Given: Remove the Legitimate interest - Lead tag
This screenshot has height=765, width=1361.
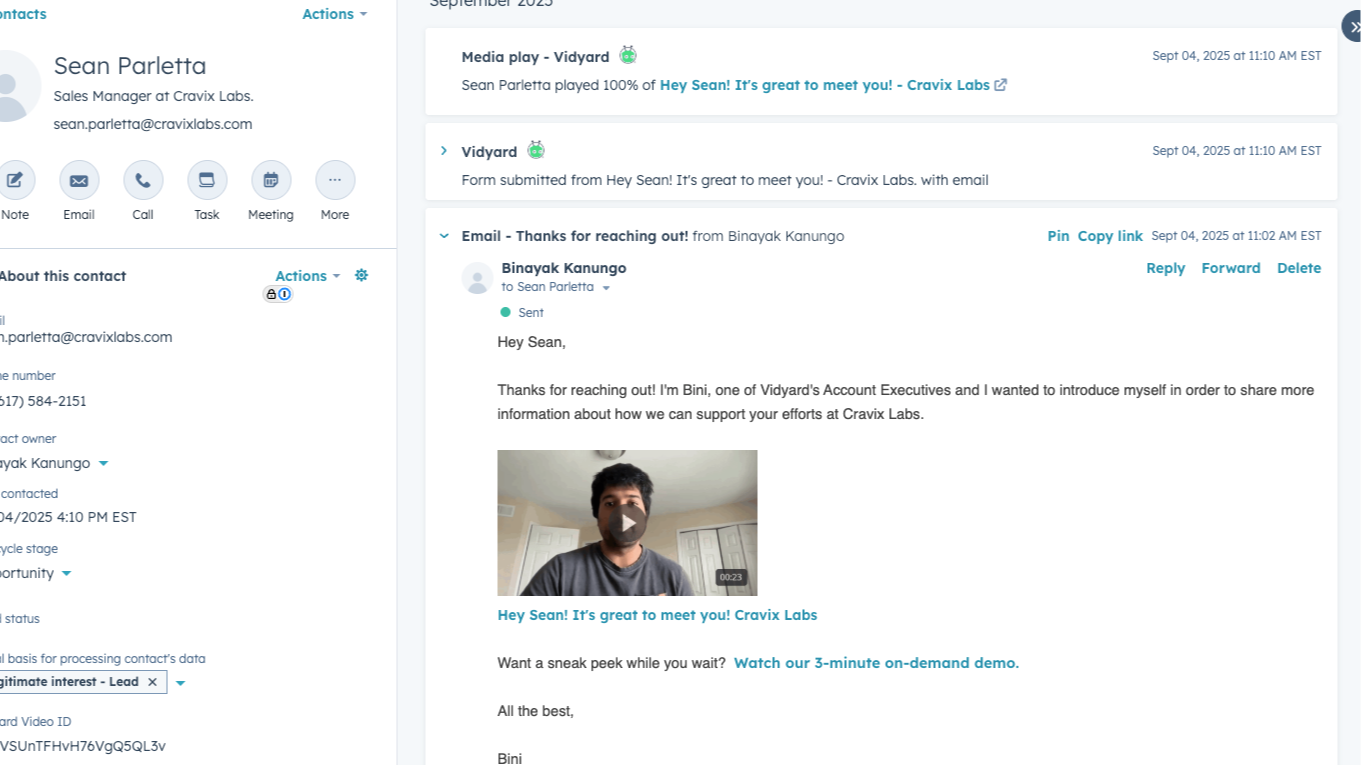Looking at the screenshot, I should click(x=151, y=682).
